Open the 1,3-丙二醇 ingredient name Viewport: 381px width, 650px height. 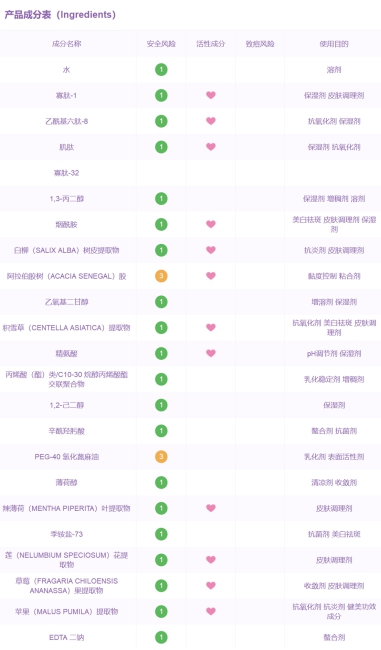tap(67, 199)
